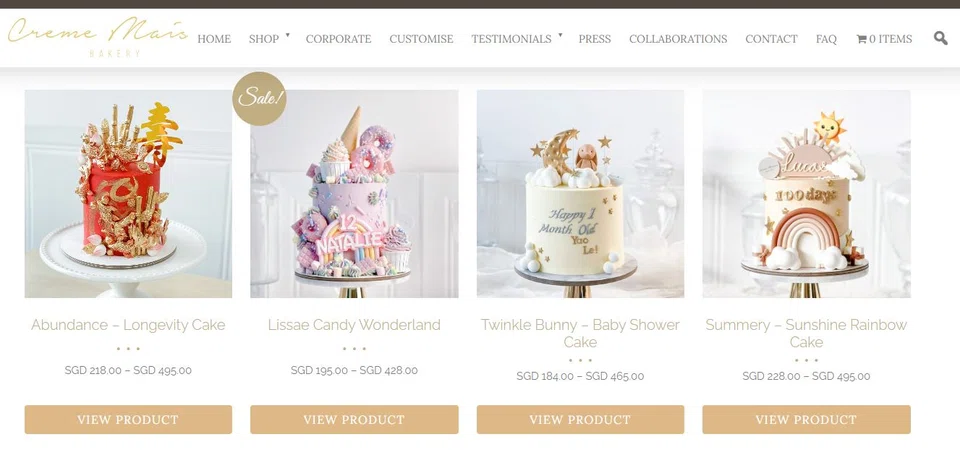The height and width of the screenshot is (450, 960).
Task: Visit the Press page
Action: click(x=594, y=39)
